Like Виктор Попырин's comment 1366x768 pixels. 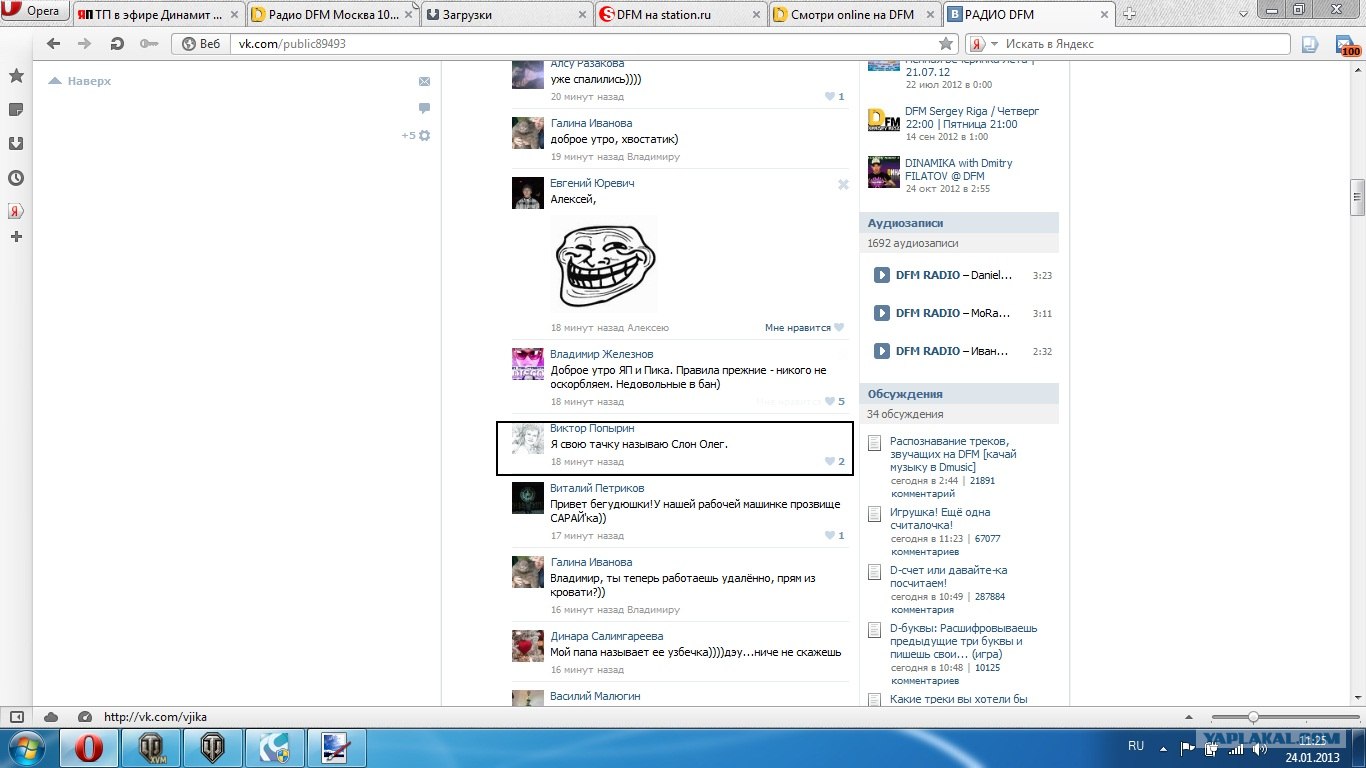pyautogui.click(x=835, y=462)
